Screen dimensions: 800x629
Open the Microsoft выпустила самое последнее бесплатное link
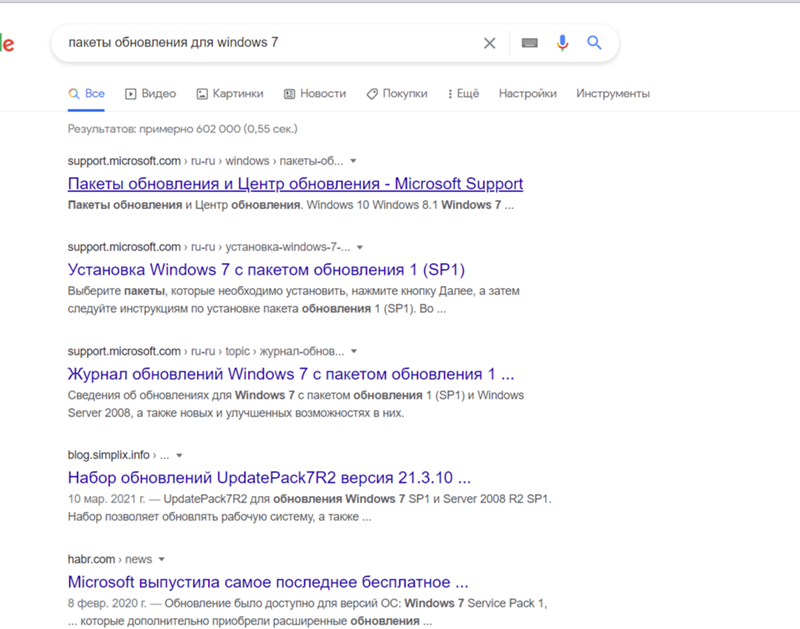(x=268, y=582)
